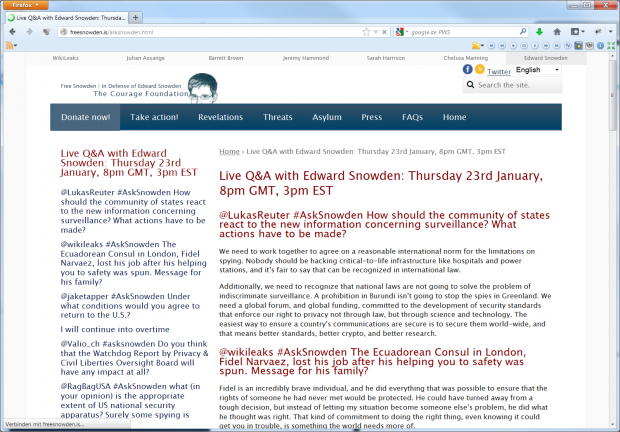The image size is (620, 432).
Task: Open the Donate now! menu item
Action: pos(85,117)
